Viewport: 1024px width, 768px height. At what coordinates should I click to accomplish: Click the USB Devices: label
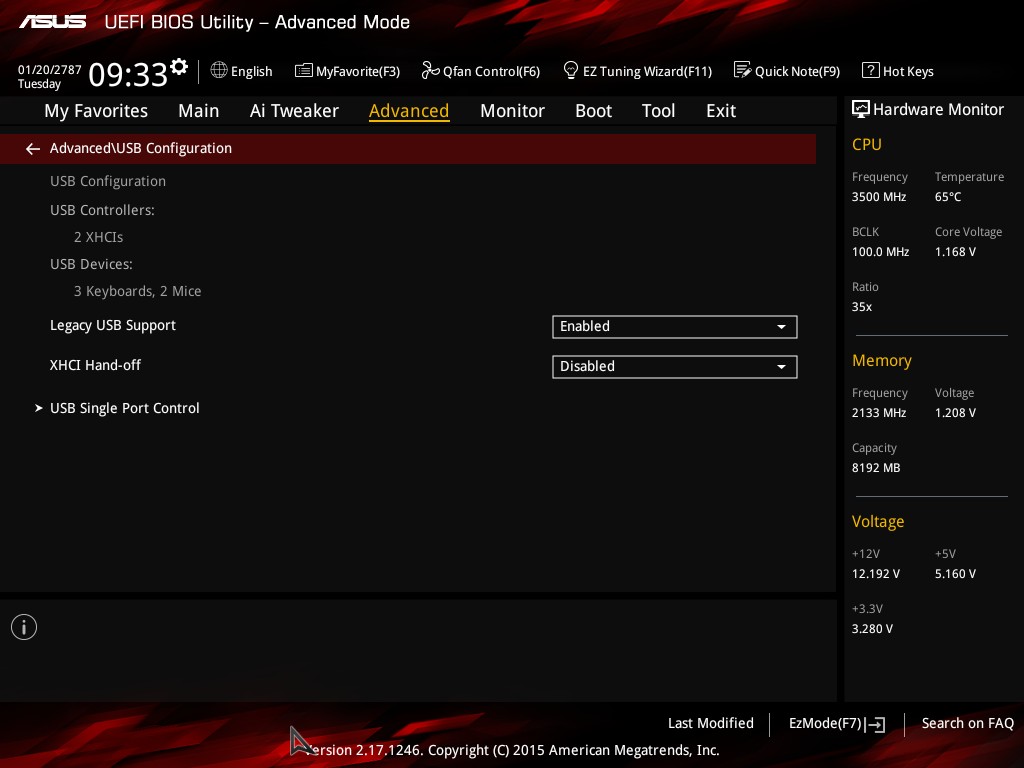click(x=91, y=264)
